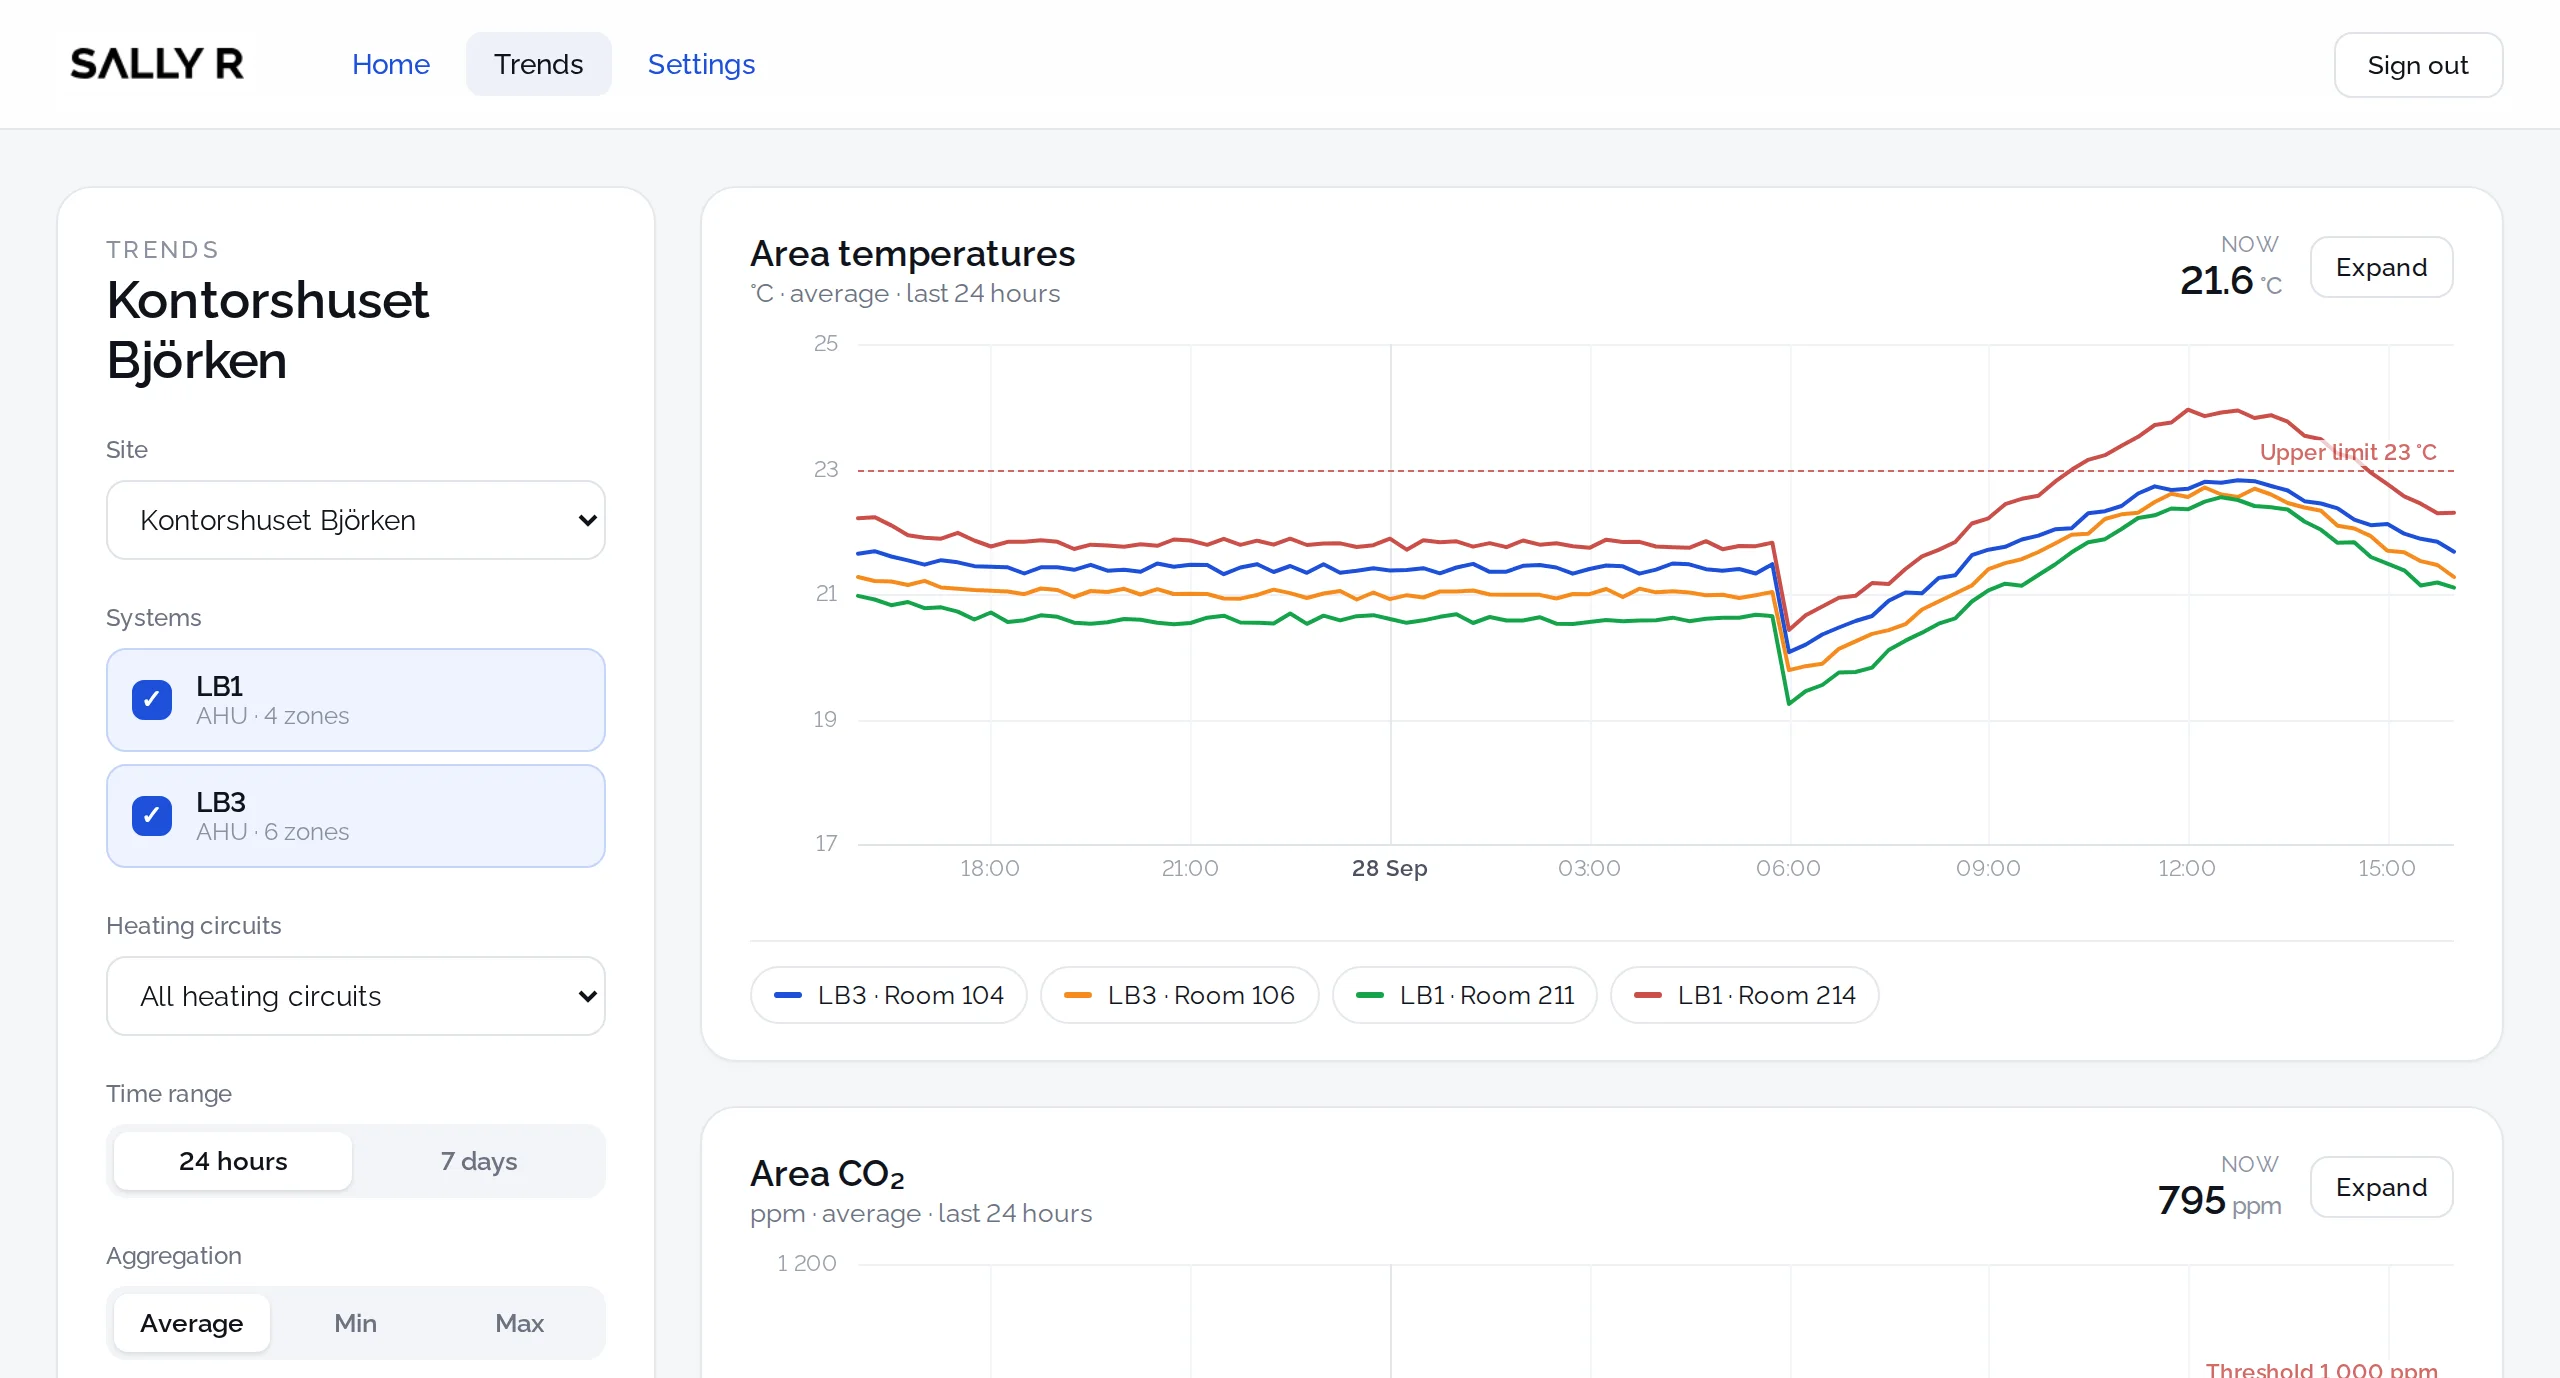Open the Trends tab
Viewport: 2560px width, 1378px height.
[538, 64]
